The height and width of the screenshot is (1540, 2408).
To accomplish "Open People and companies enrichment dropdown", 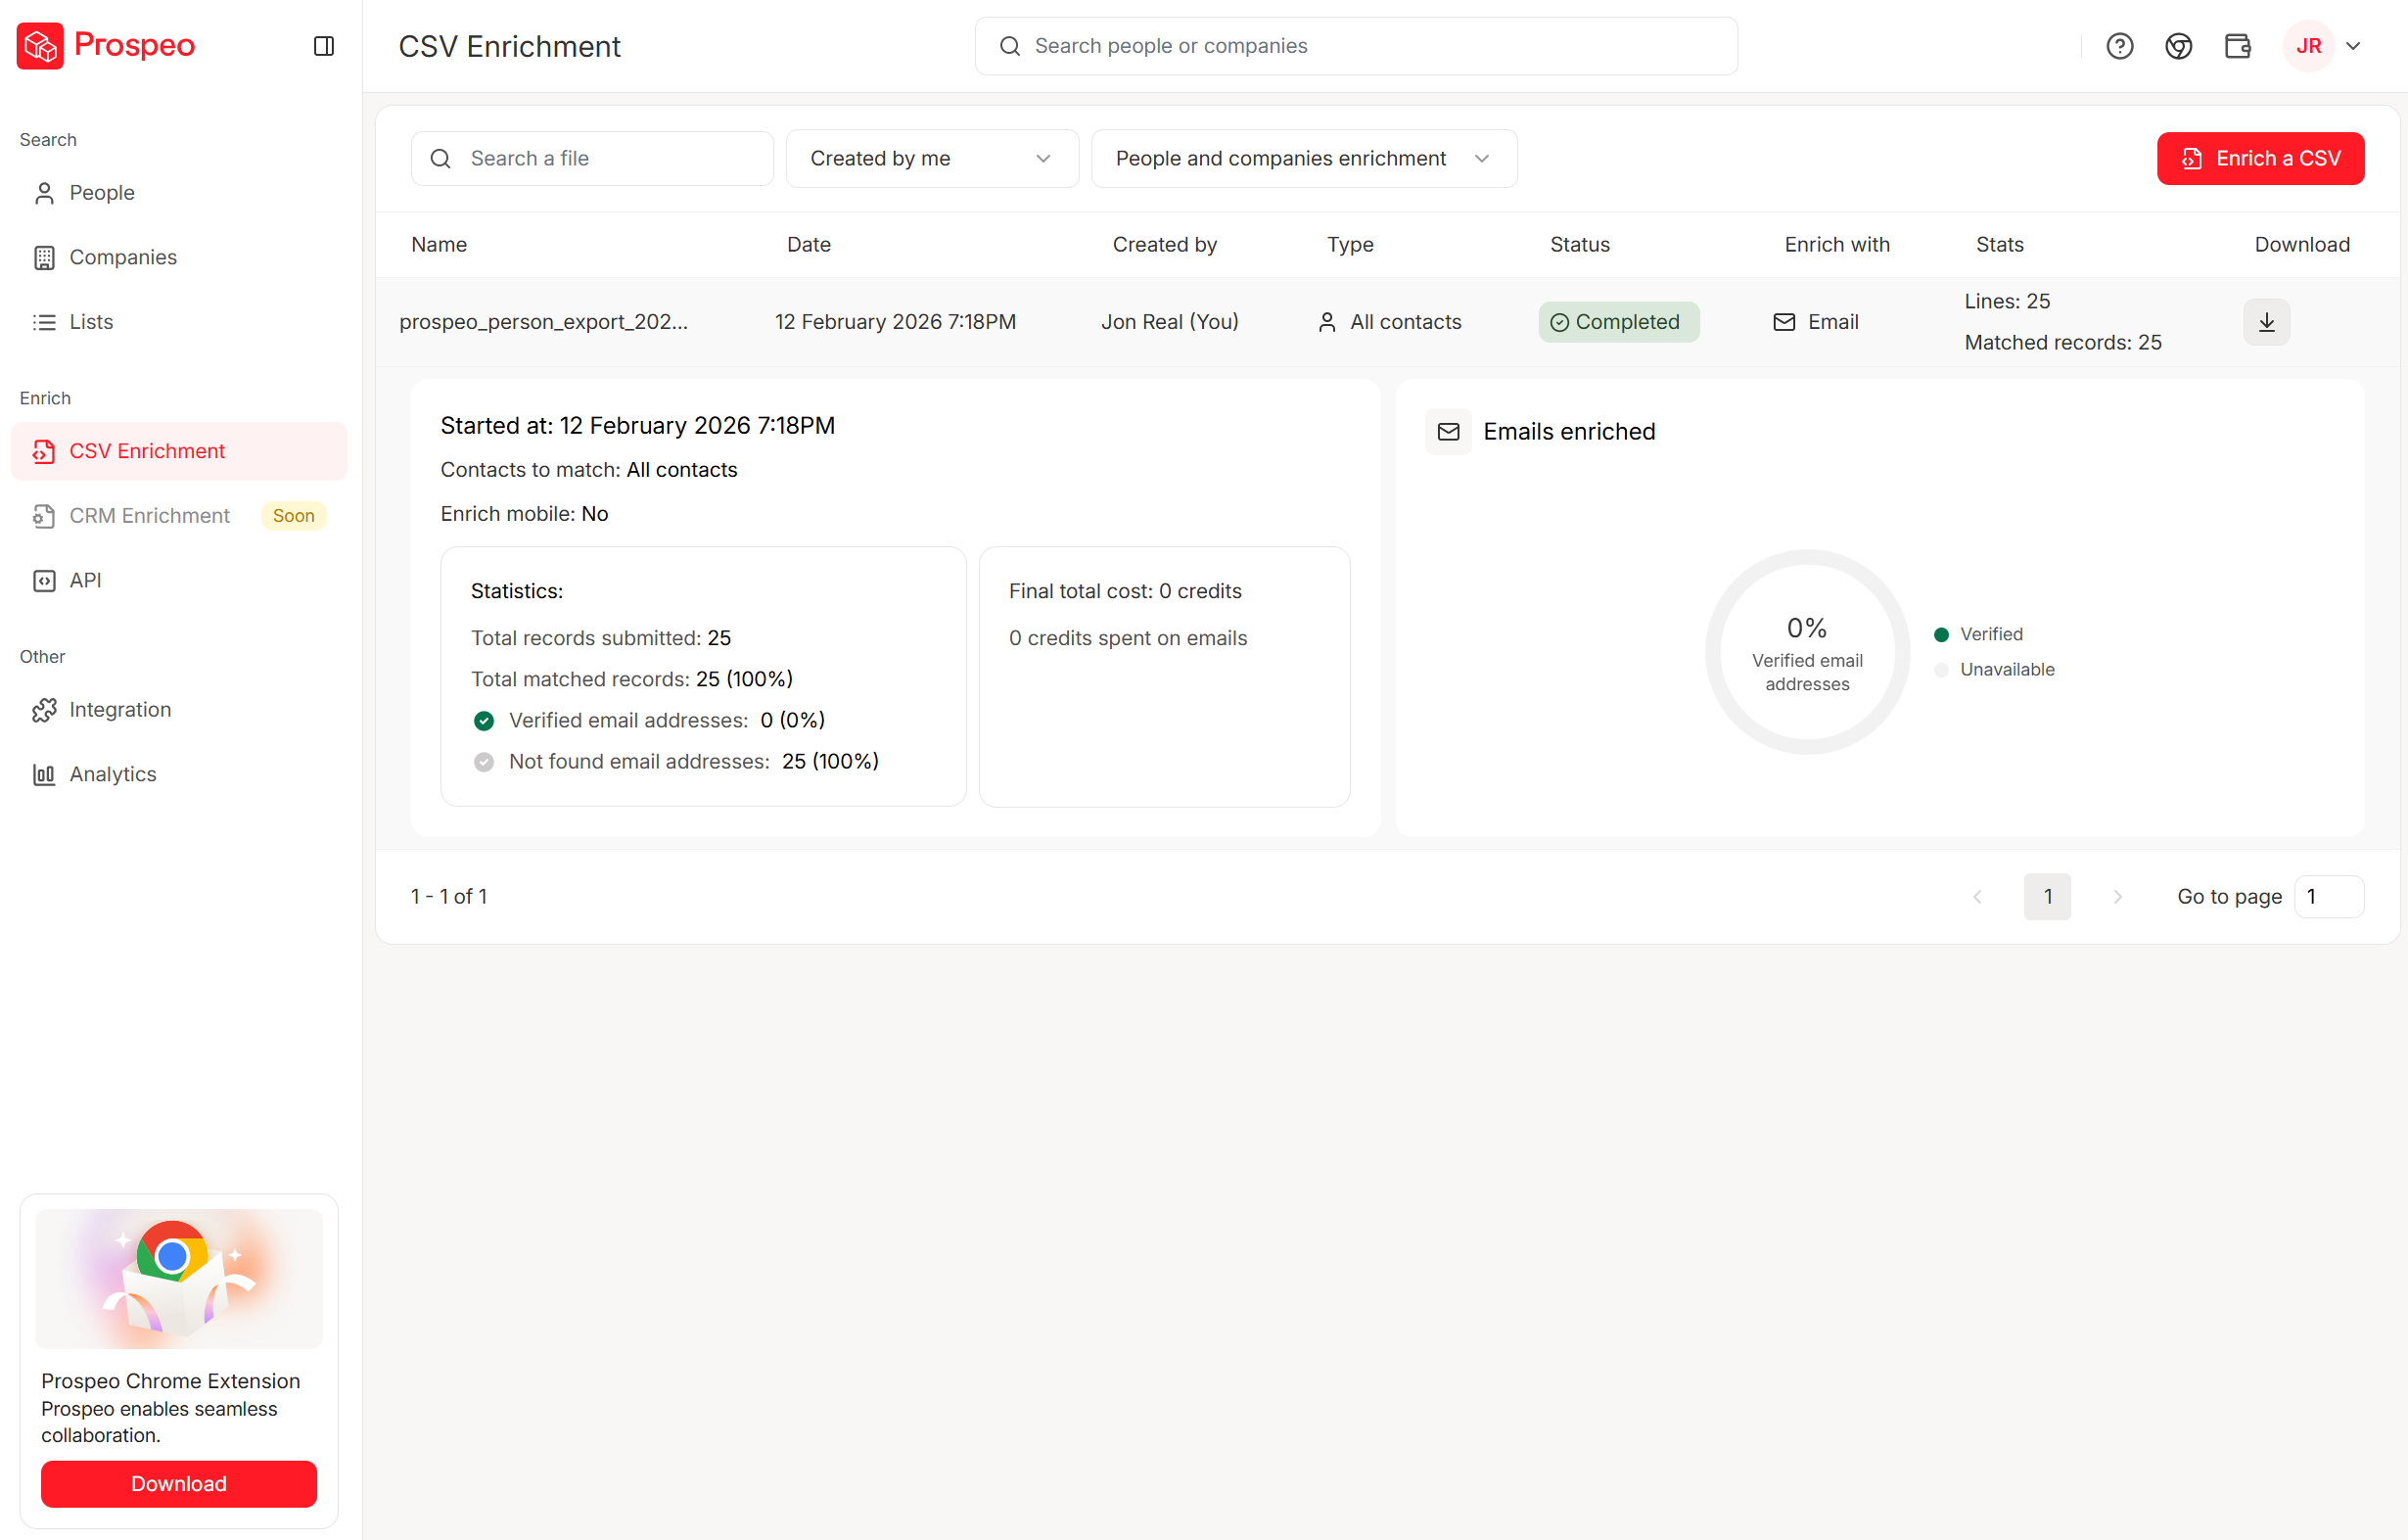I will point(1303,158).
